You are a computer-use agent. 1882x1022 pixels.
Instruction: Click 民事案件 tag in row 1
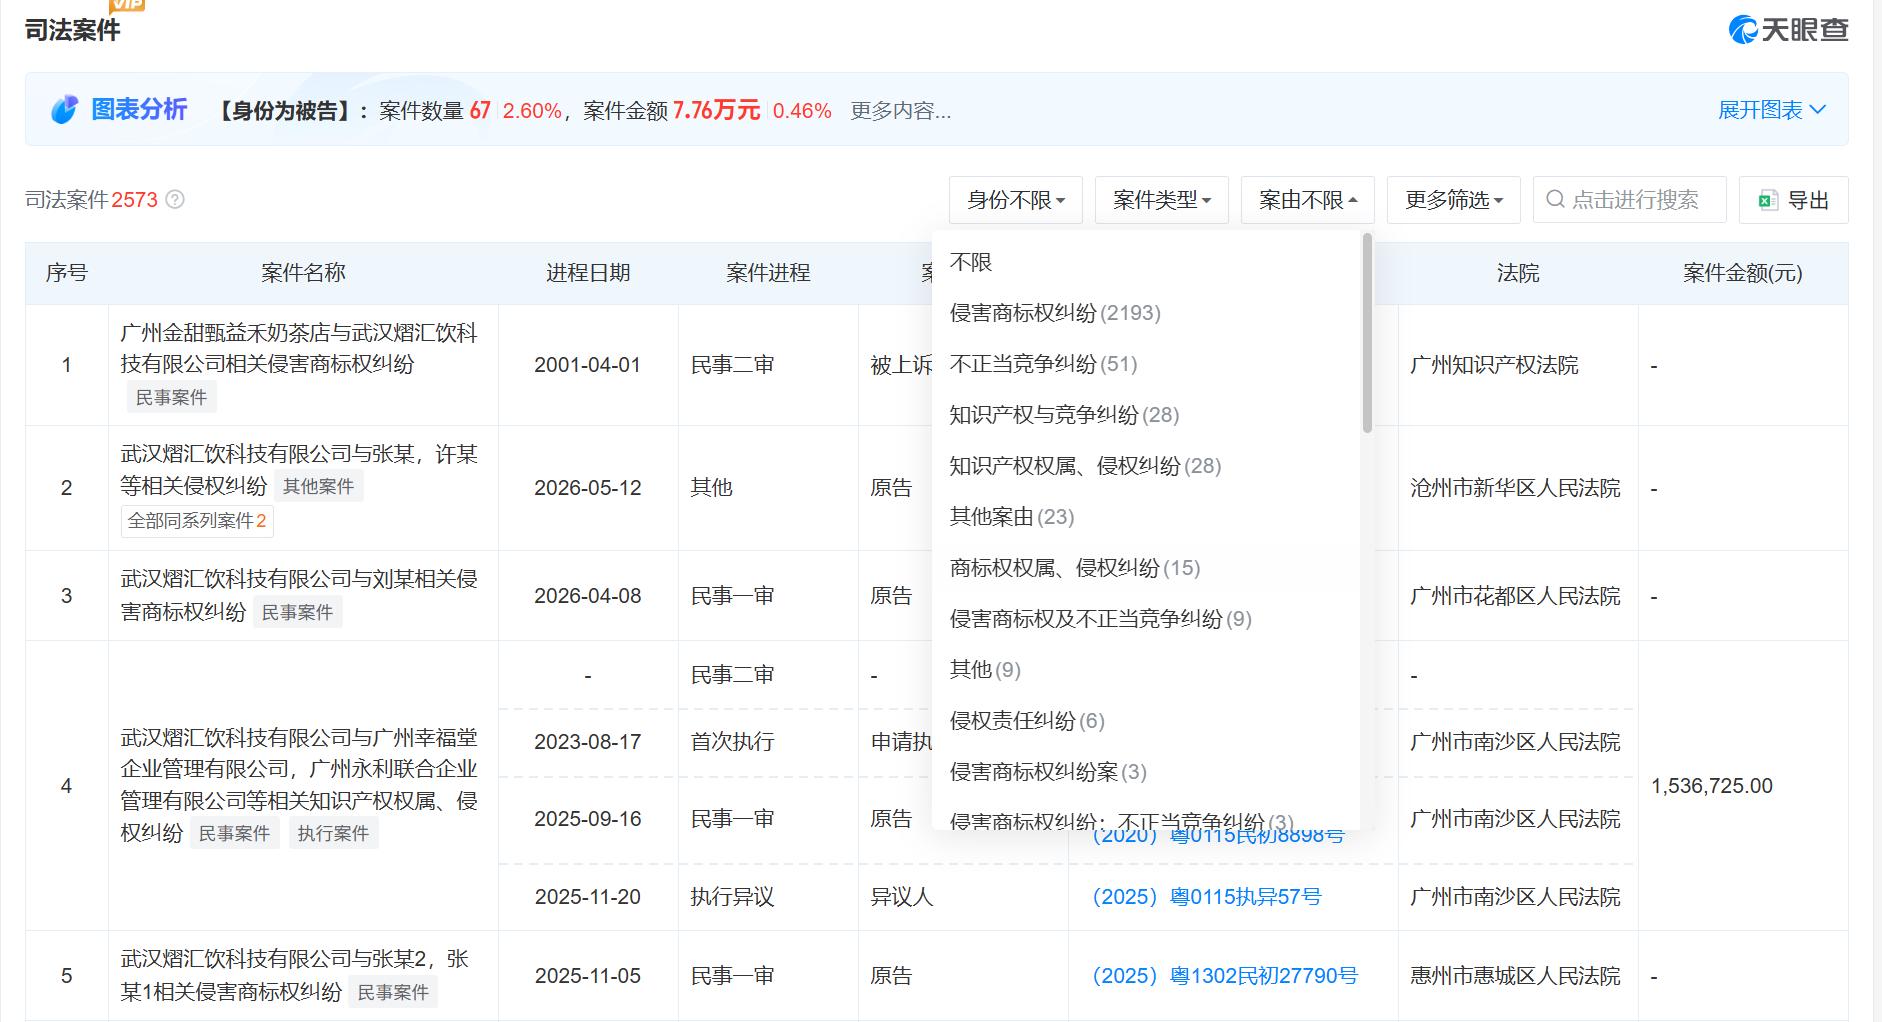[171, 398]
